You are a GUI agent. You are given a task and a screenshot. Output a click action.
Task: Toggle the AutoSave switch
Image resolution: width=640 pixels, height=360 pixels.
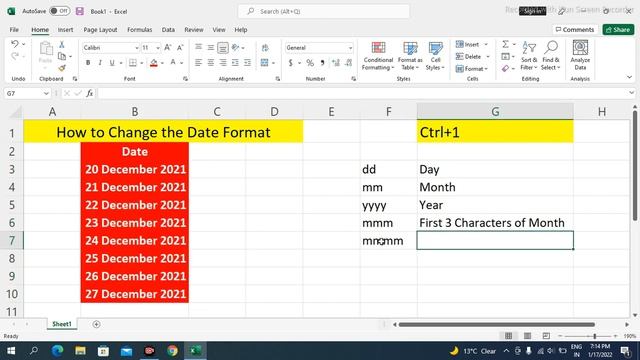tap(60, 11)
